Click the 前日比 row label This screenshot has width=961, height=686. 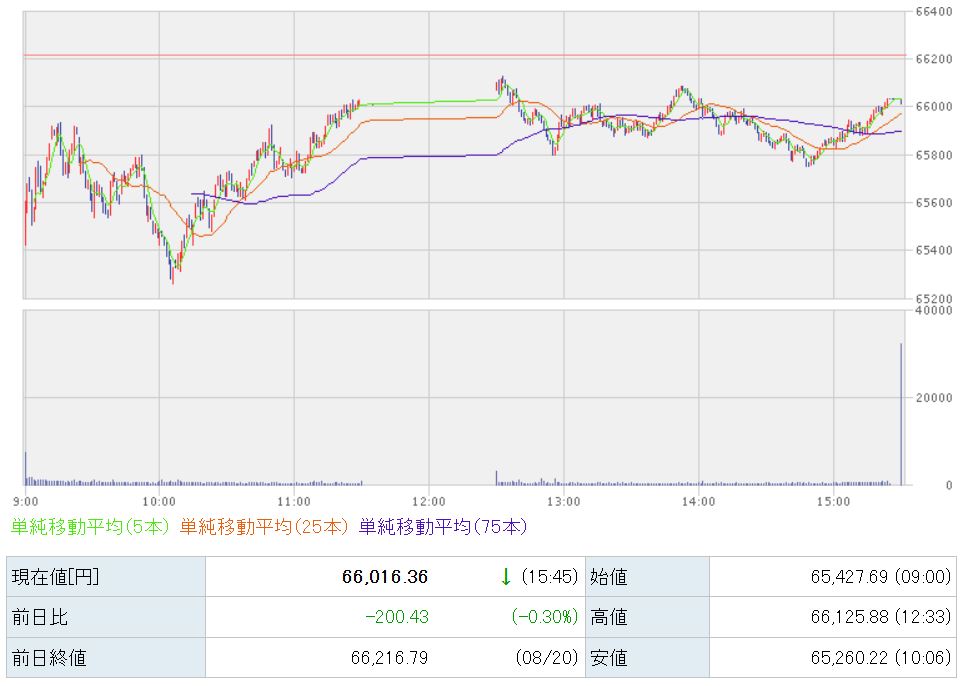40,617
